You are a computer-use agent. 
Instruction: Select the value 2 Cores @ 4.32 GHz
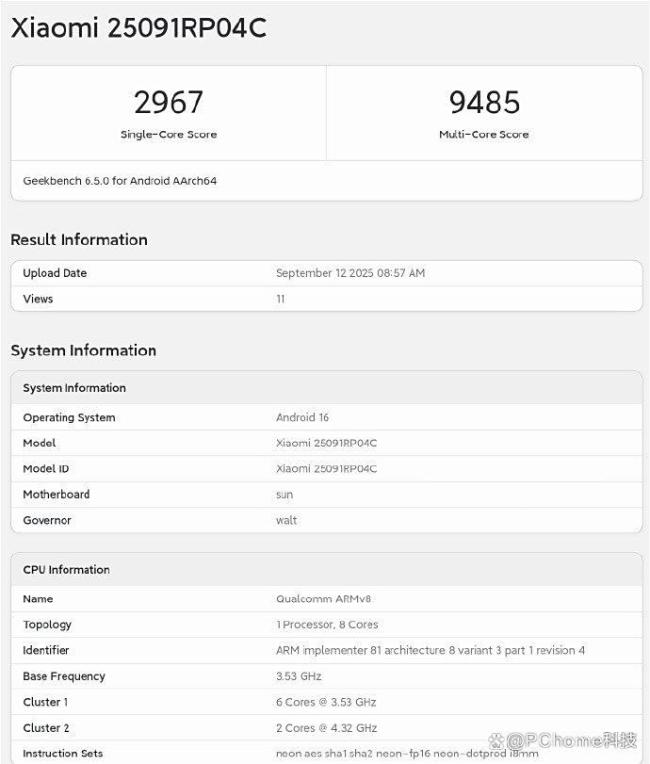point(326,728)
